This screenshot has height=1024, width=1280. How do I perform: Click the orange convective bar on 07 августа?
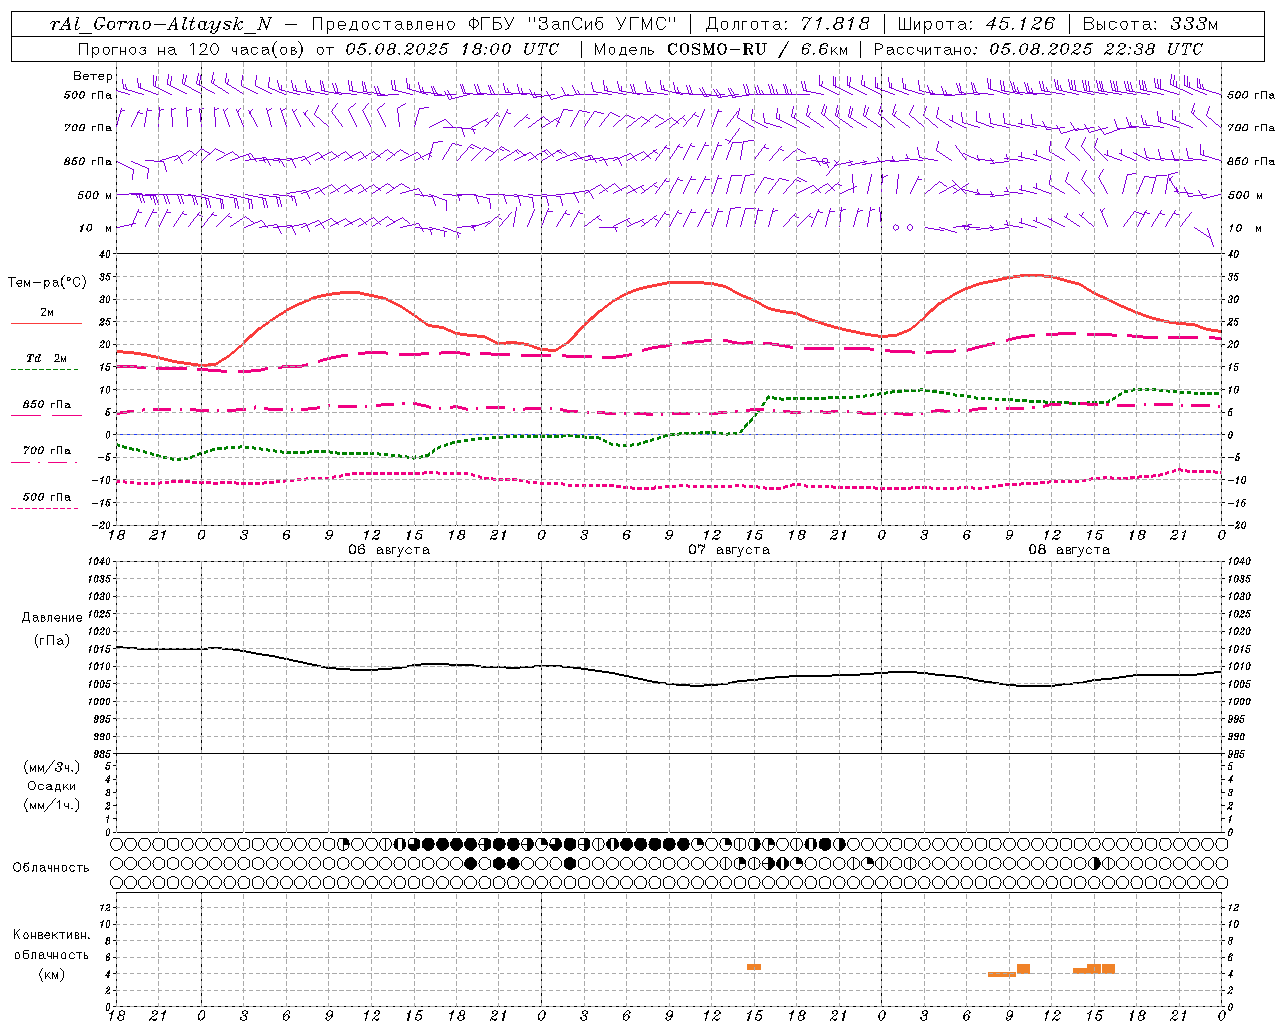coord(754,967)
